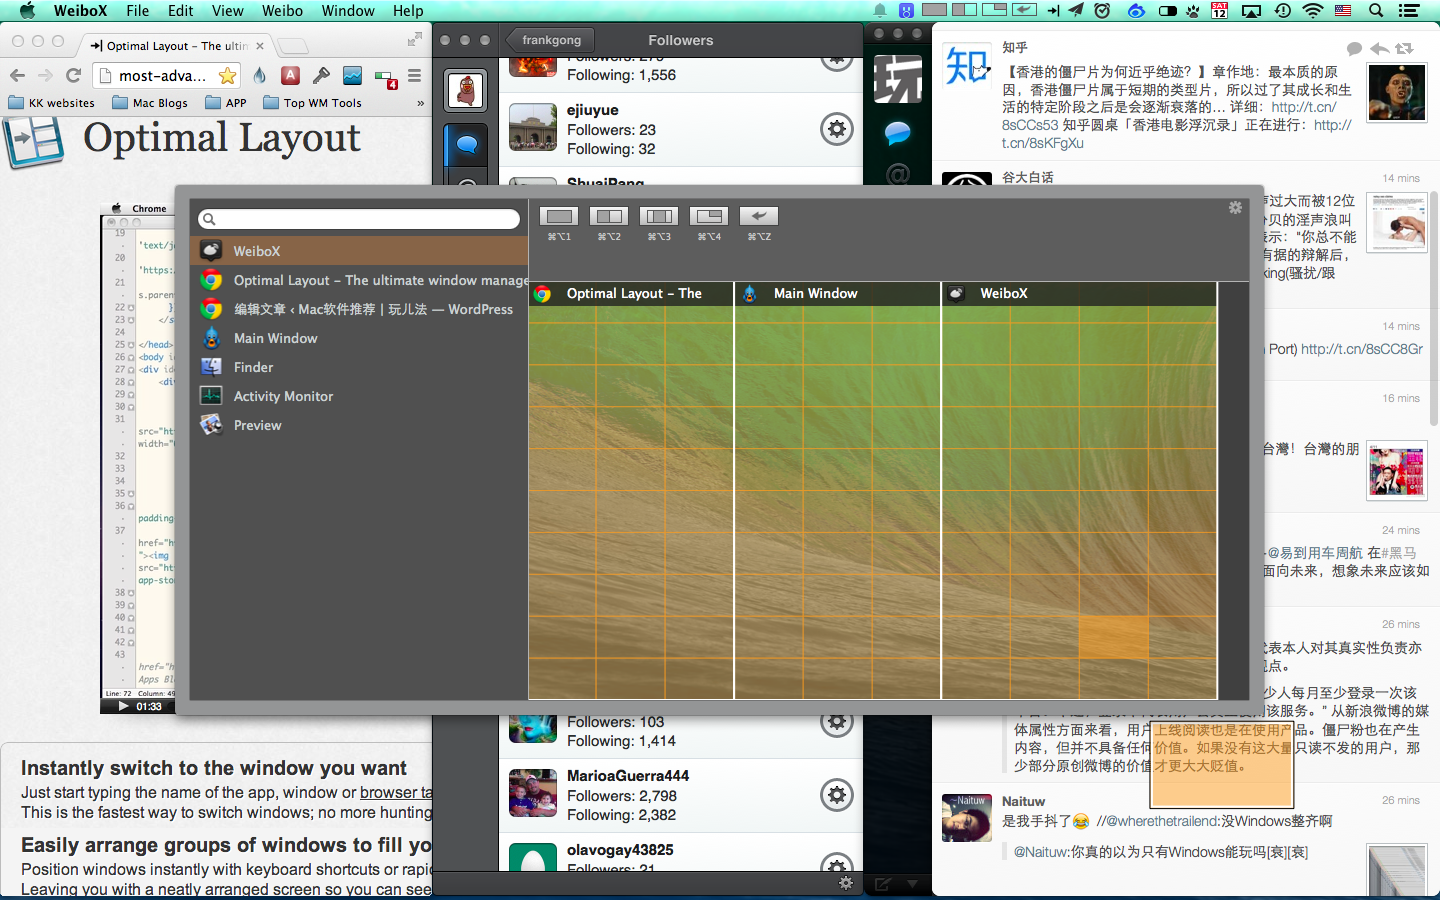
Task: Click the retweet icon on the Zhihu post
Action: point(1404,48)
